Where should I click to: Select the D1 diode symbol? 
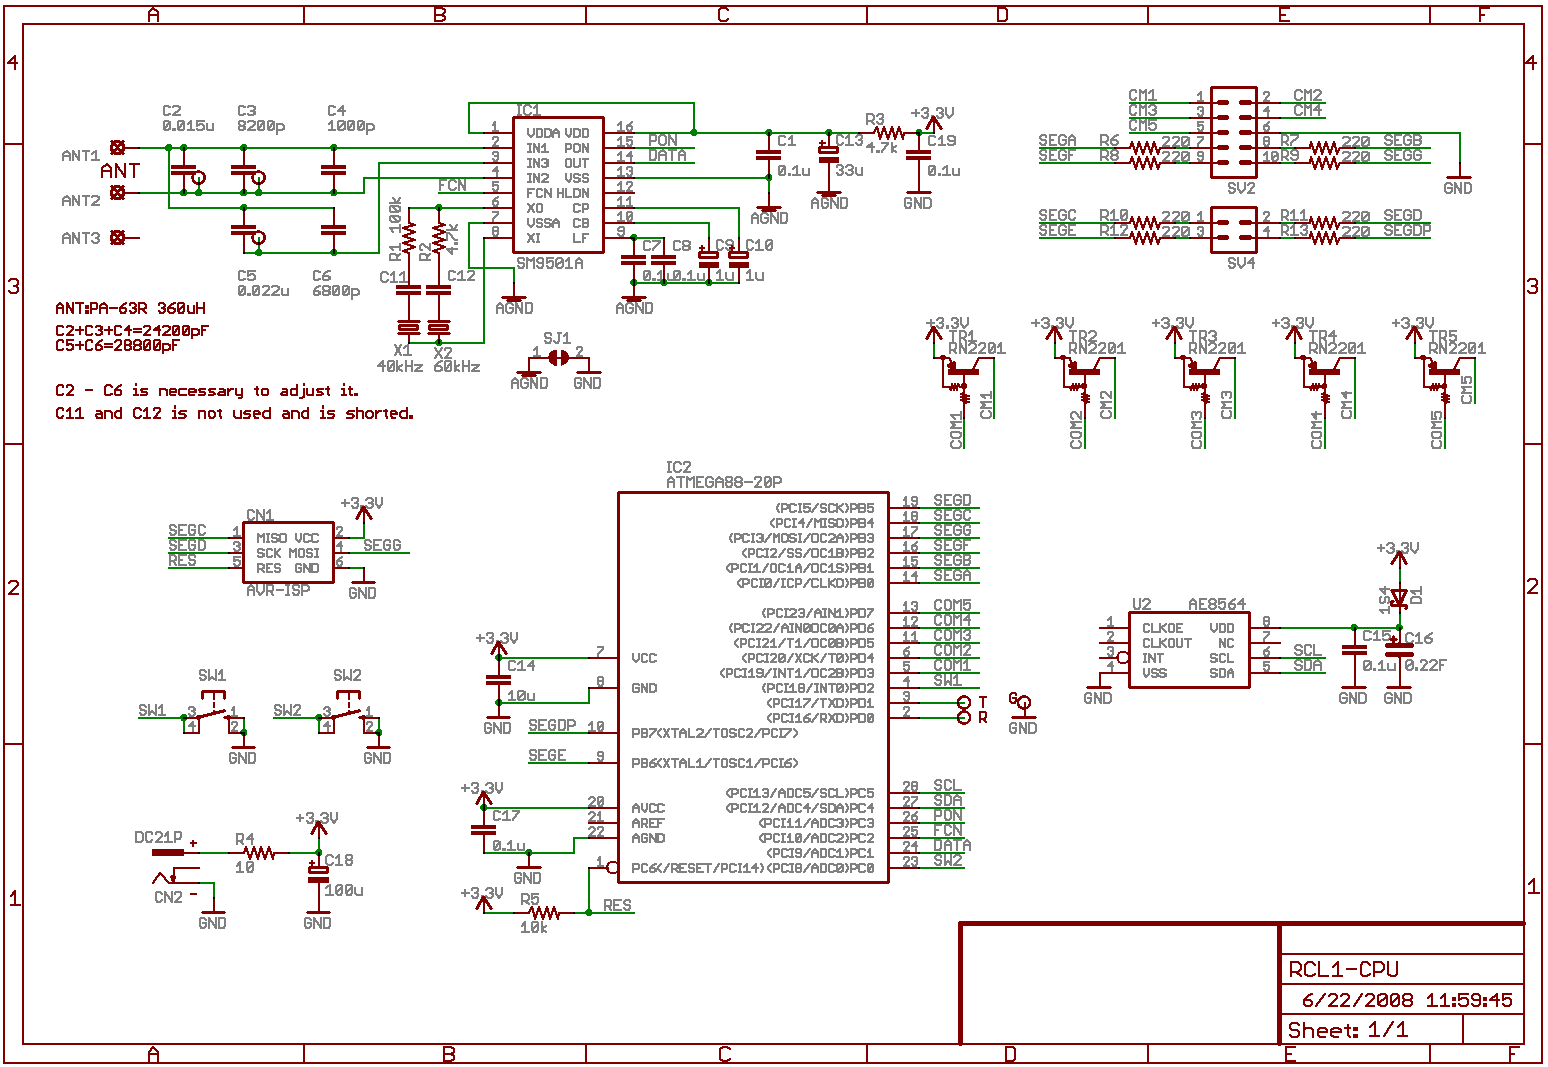click(x=1399, y=598)
